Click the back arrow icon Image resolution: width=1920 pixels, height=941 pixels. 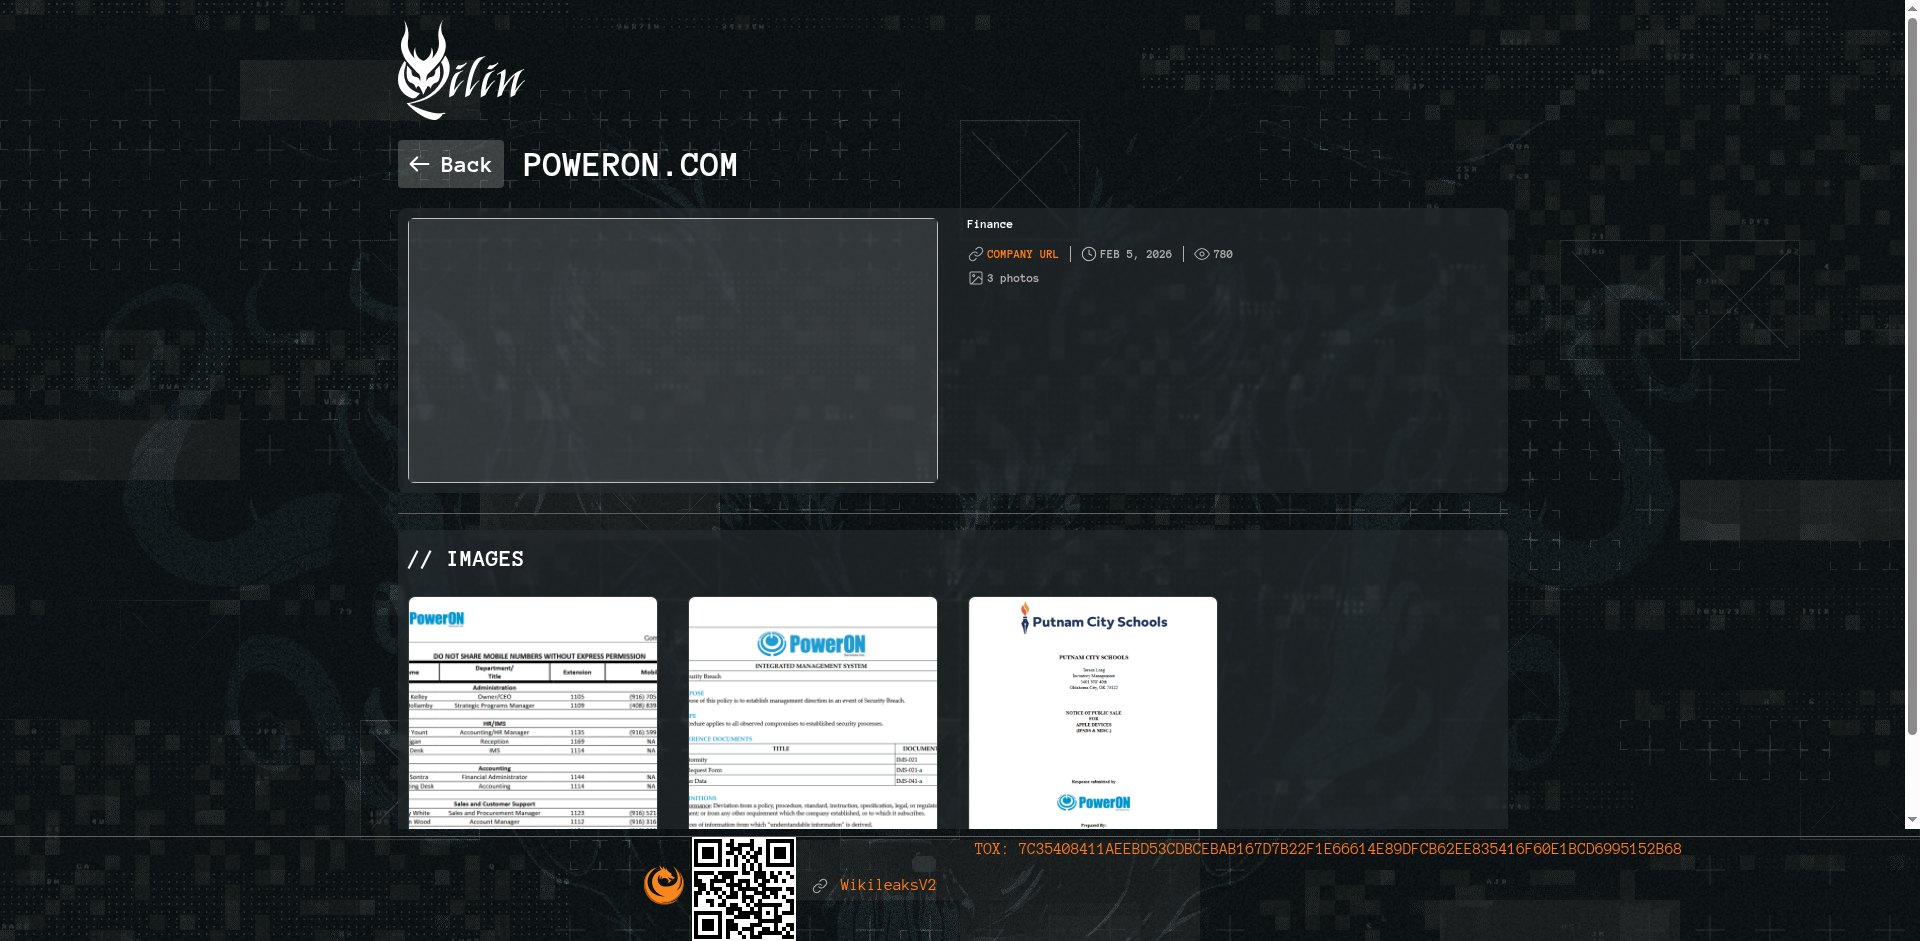[421, 164]
